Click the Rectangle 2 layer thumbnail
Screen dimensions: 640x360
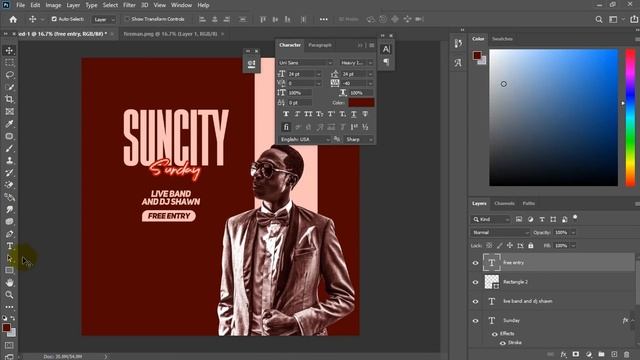pos(492,282)
